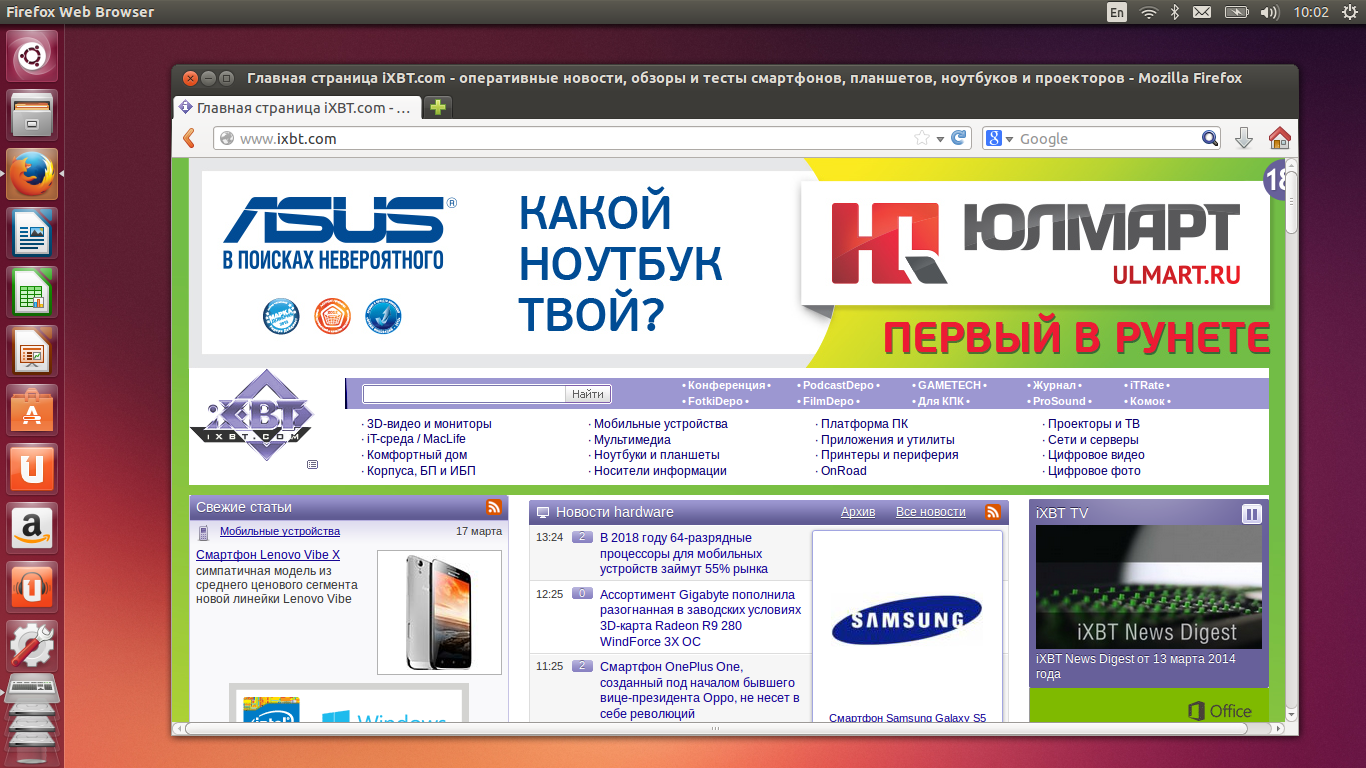Open a new tab with the plus button
Viewport: 1366px width, 768px height.
tap(437, 107)
